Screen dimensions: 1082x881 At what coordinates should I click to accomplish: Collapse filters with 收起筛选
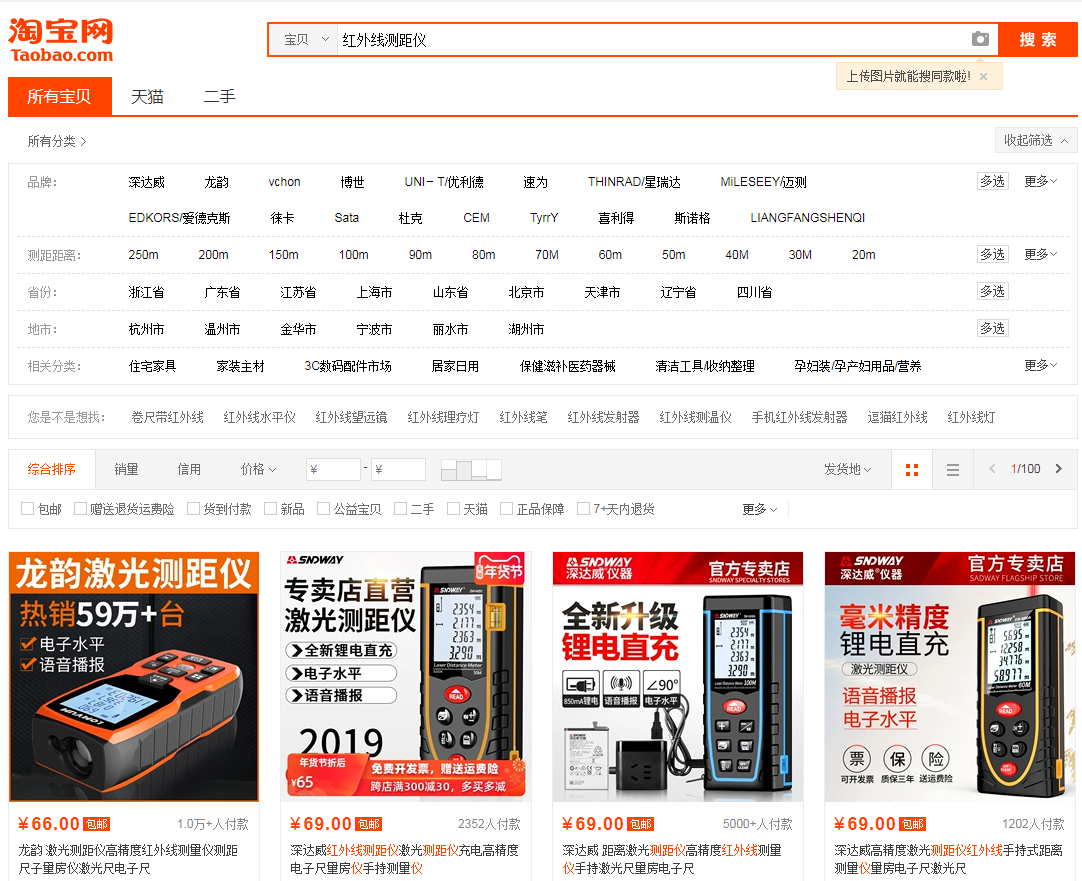[x=1036, y=141]
